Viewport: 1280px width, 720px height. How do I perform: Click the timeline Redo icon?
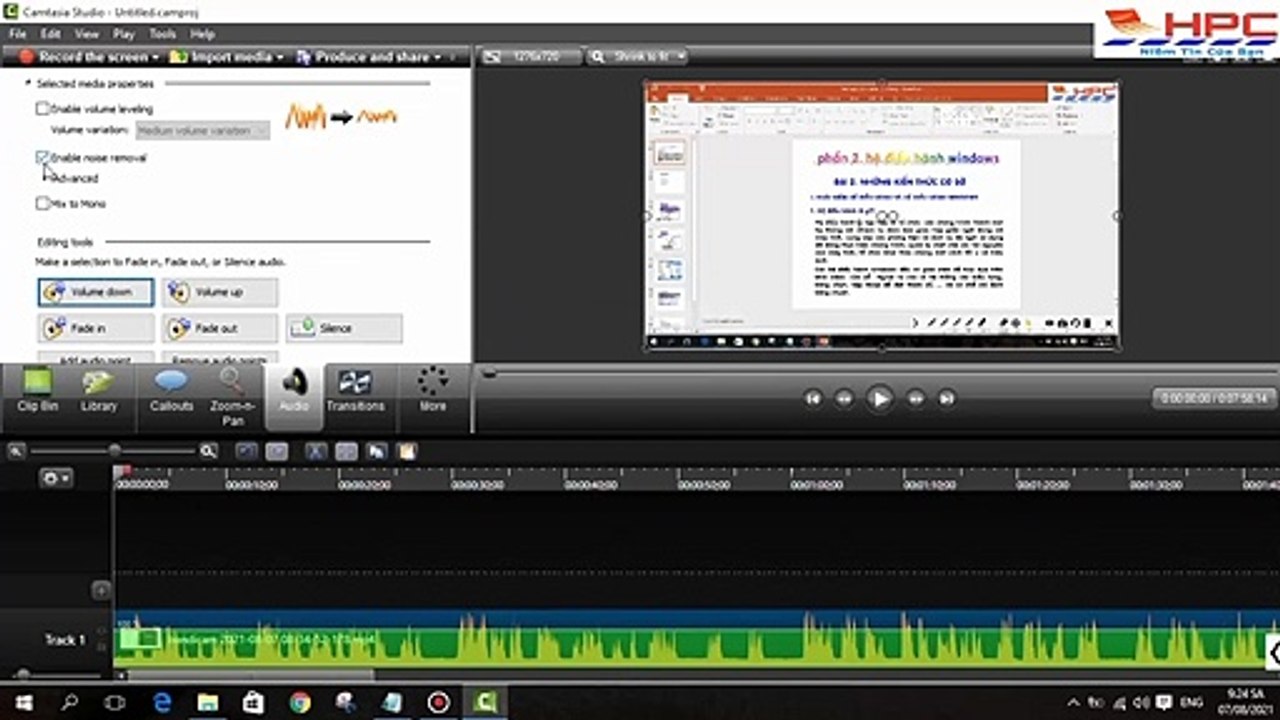click(x=277, y=452)
